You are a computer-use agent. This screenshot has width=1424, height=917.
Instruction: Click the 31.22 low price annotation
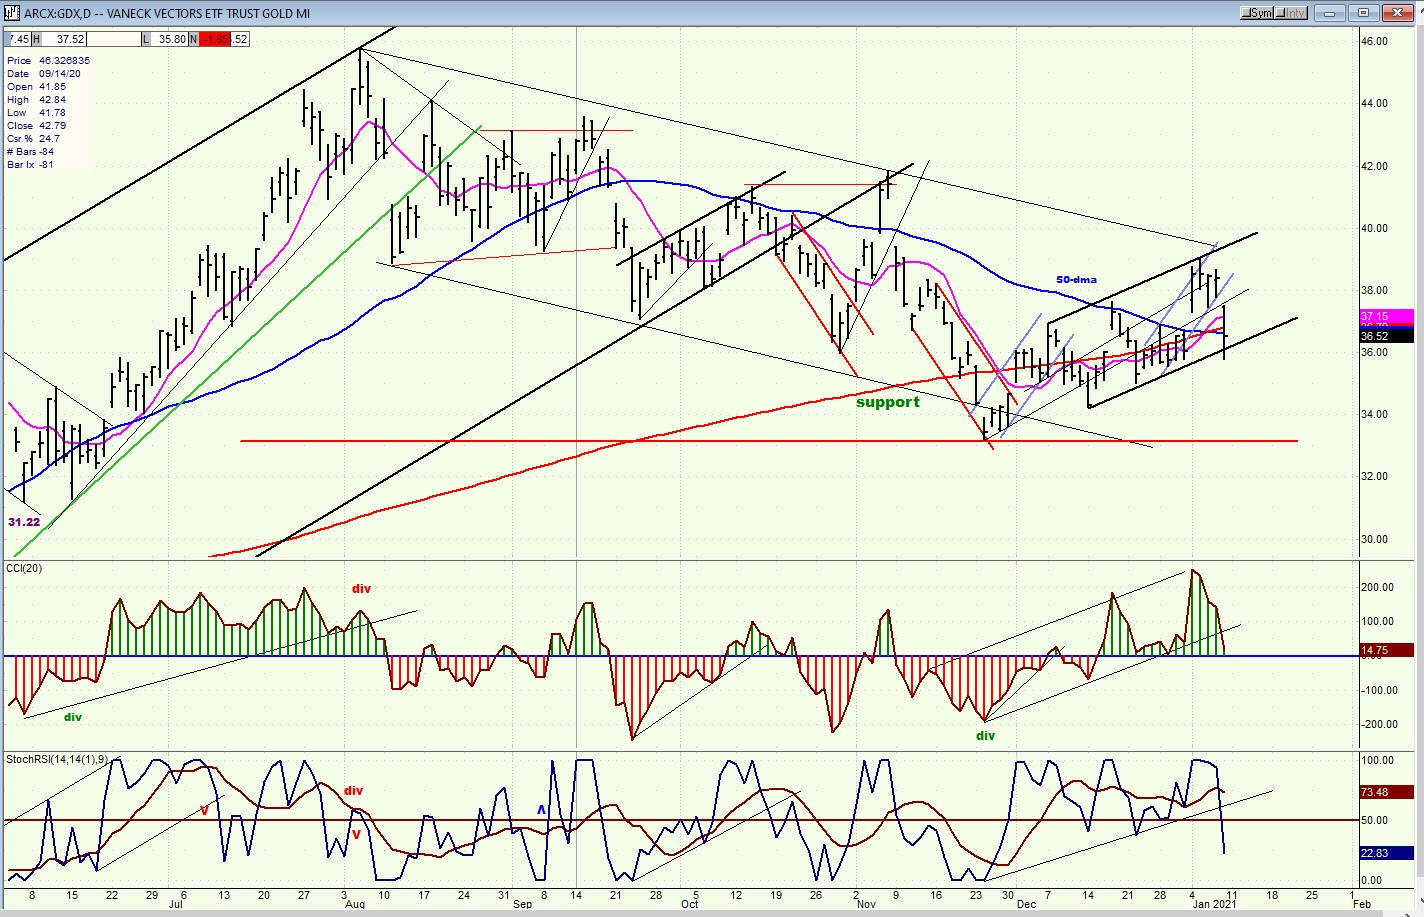click(x=24, y=522)
